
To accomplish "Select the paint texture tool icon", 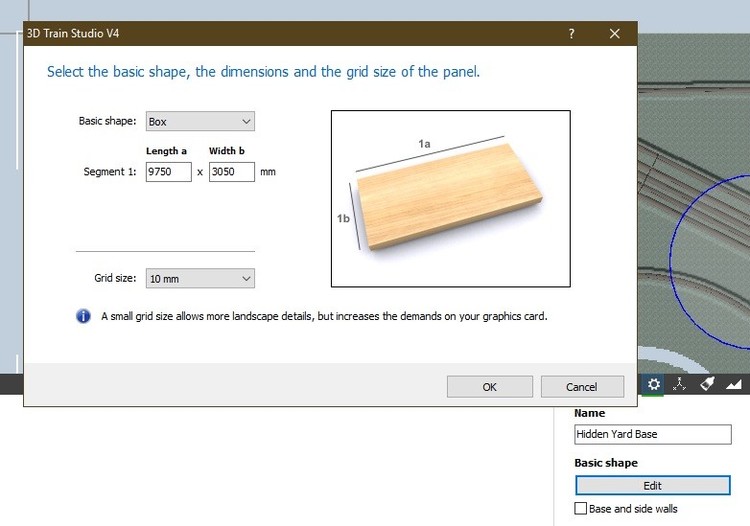I will 707,384.
